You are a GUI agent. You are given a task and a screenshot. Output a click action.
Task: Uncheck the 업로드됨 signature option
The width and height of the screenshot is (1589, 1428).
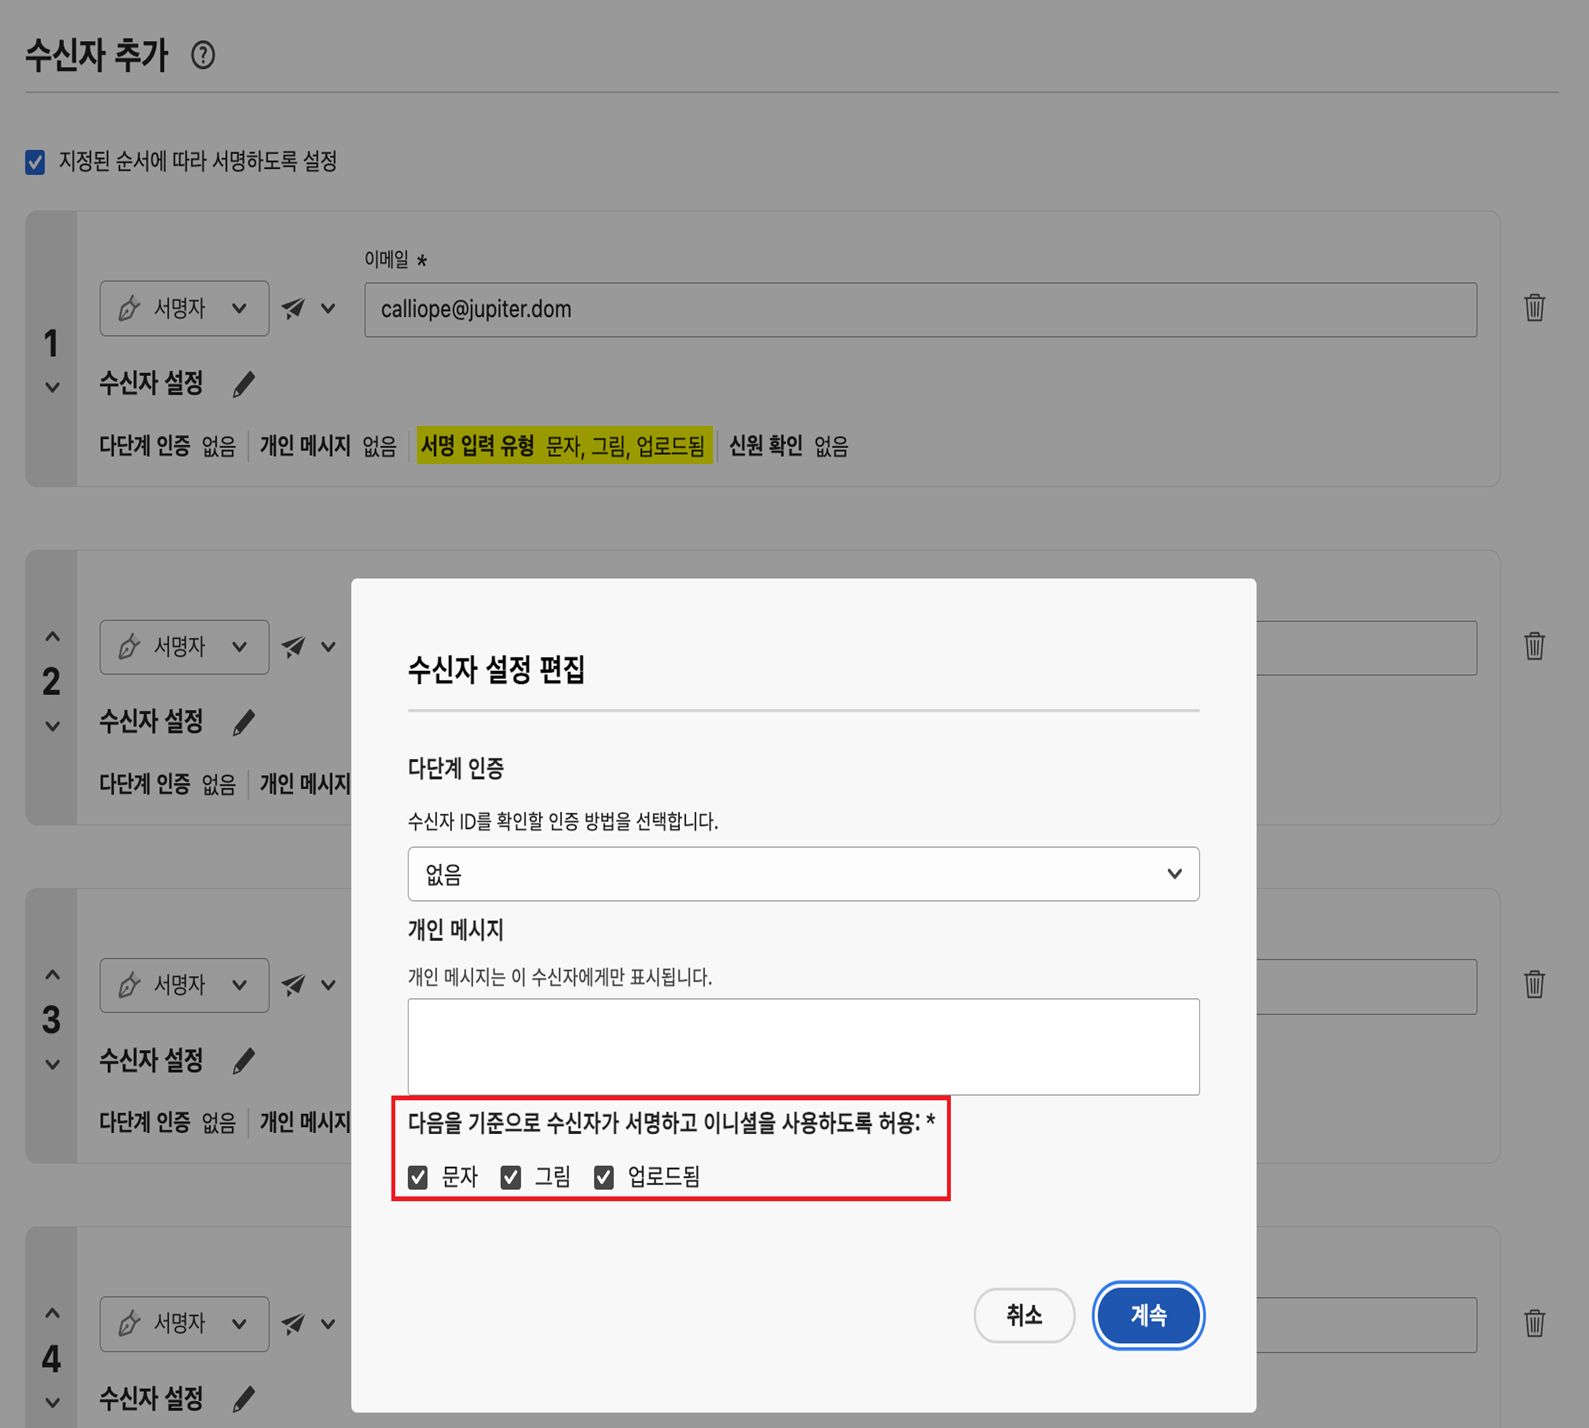[604, 1177]
